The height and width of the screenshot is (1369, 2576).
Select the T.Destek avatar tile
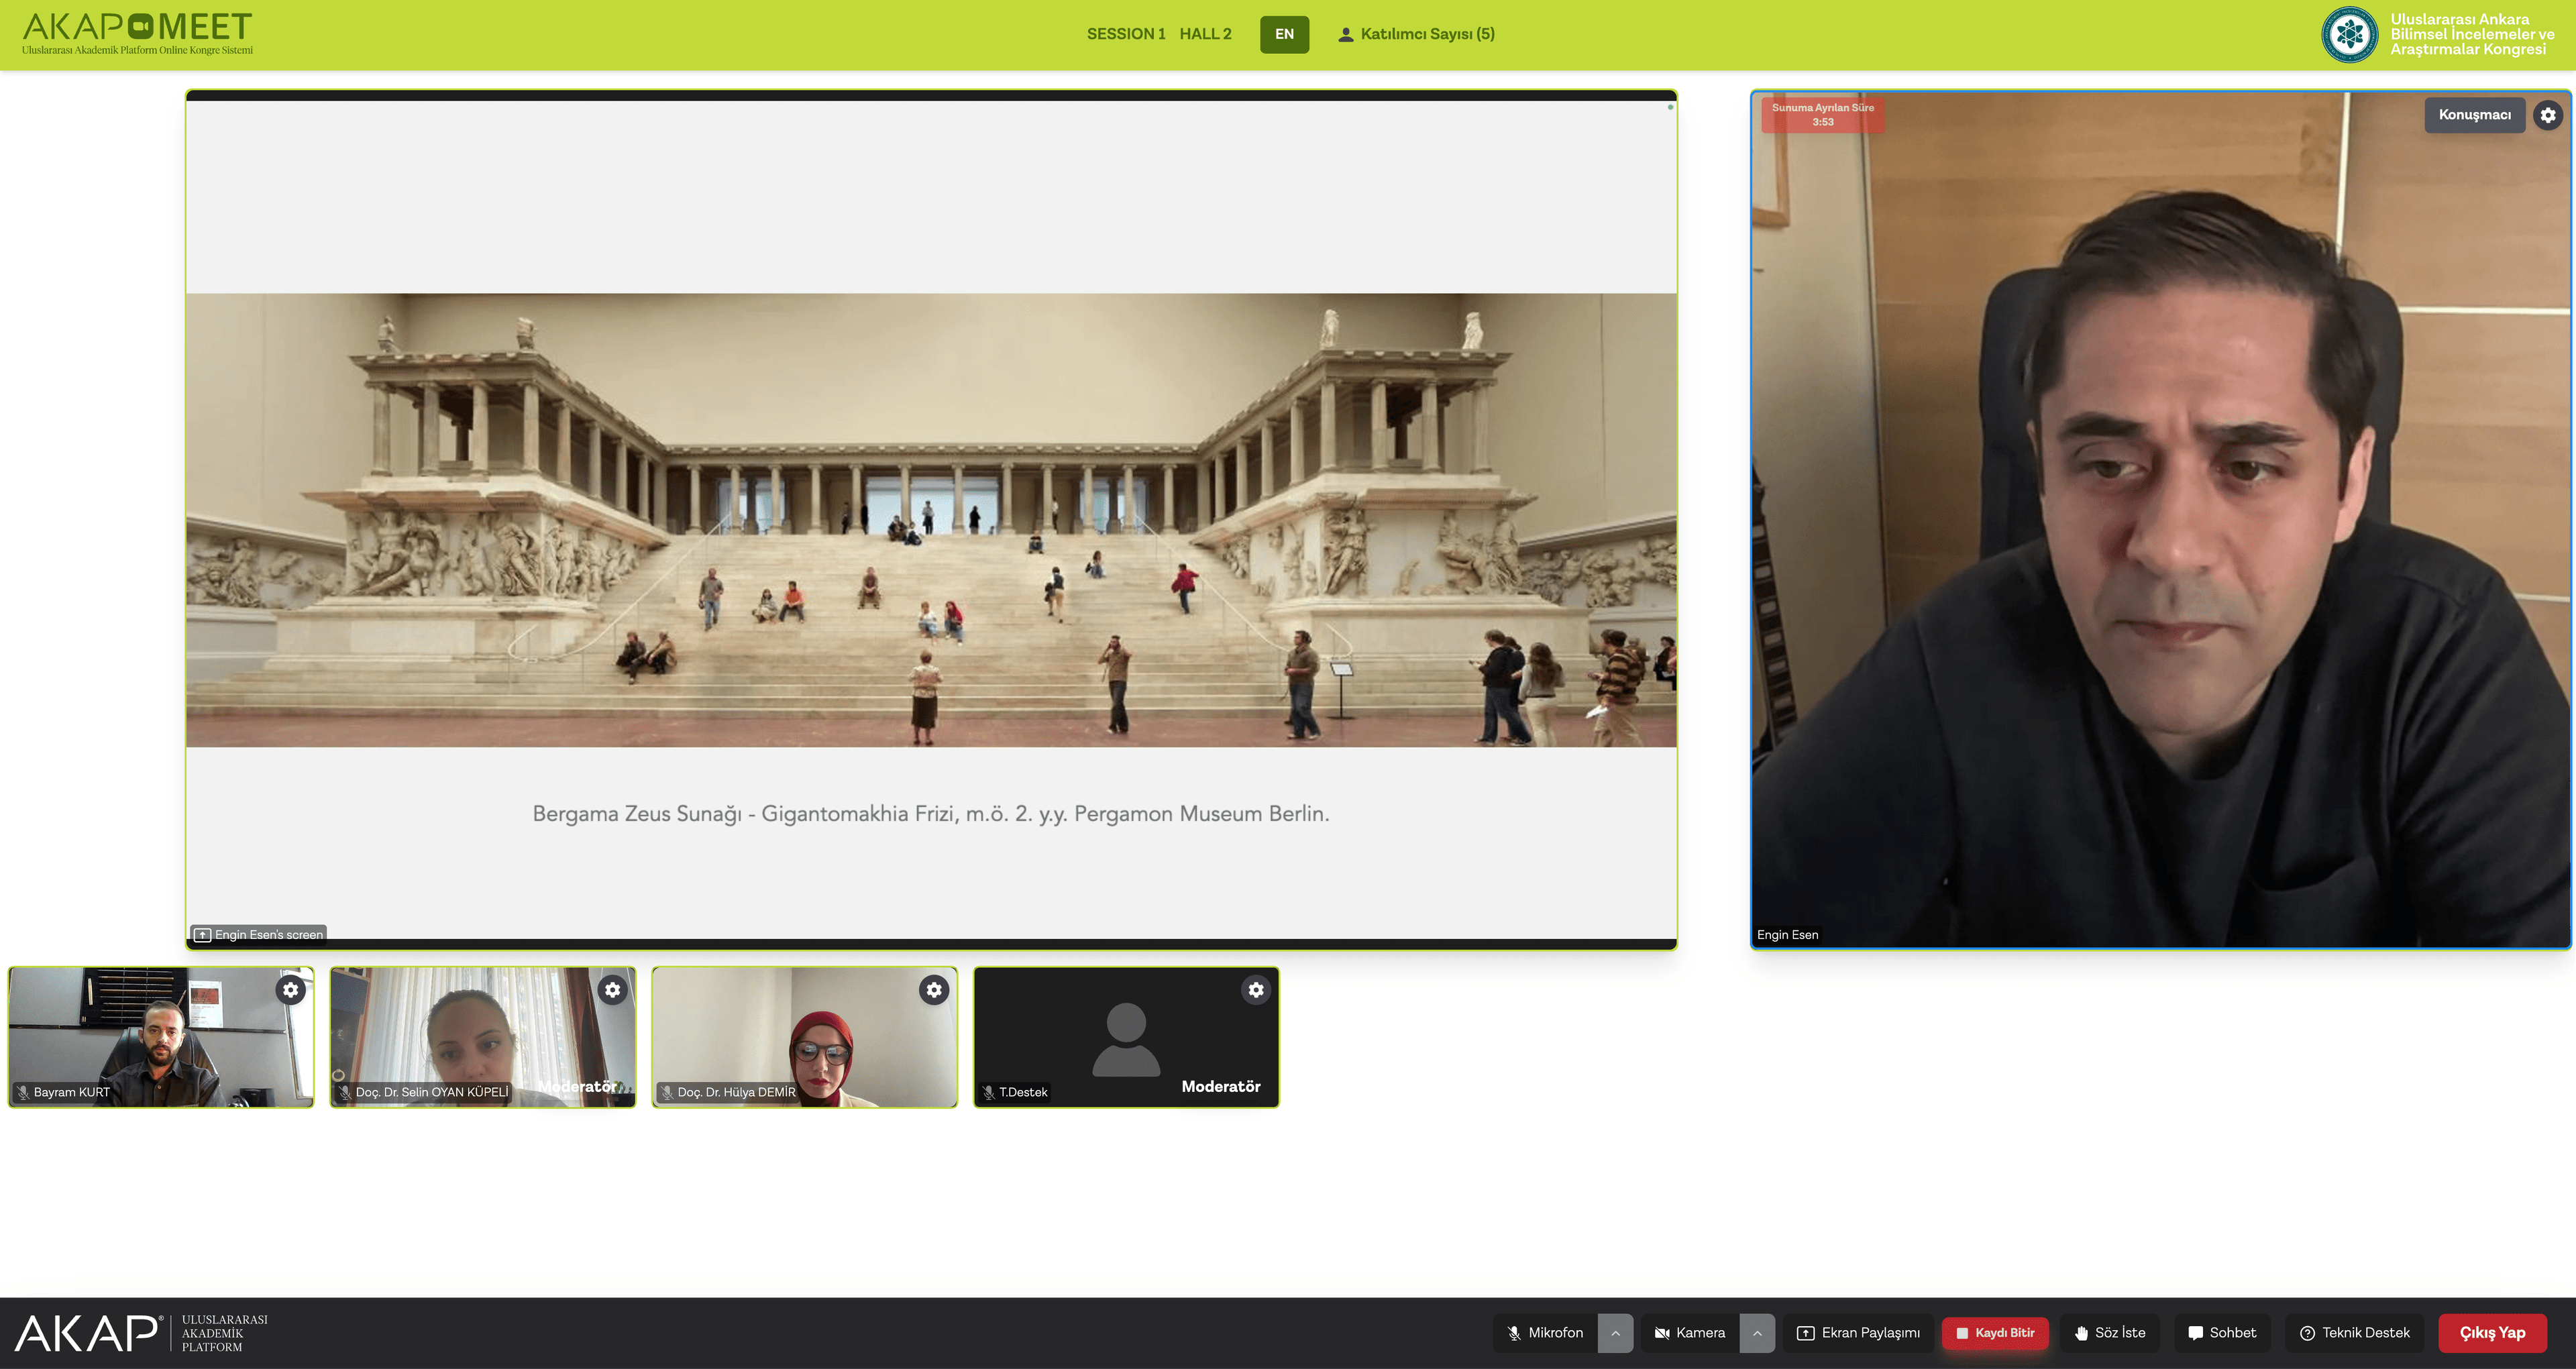(x=1126, y=1037)
